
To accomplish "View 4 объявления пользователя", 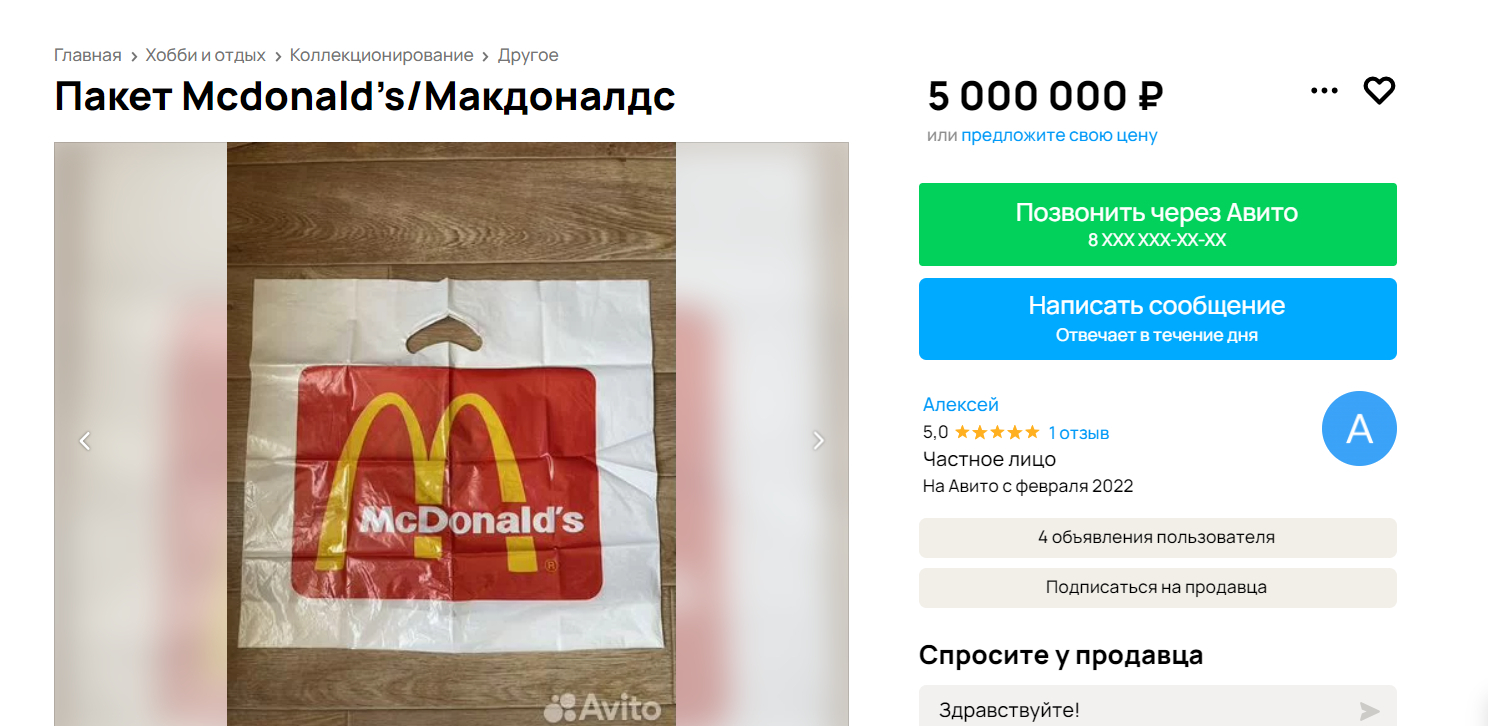I will [1158, 538].
